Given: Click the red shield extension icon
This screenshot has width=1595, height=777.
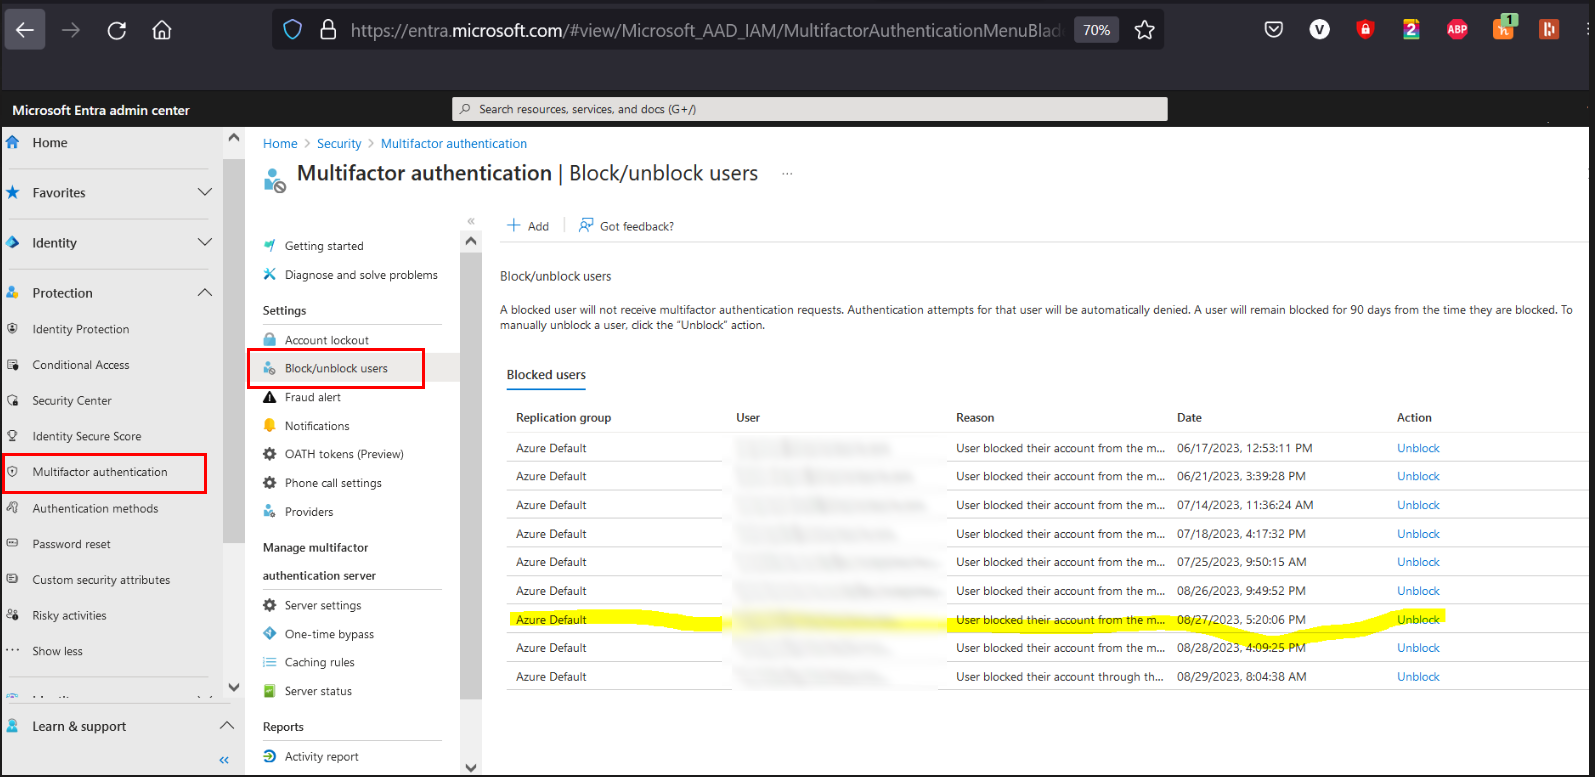Looking at the screenshot, I should 1365,30.
